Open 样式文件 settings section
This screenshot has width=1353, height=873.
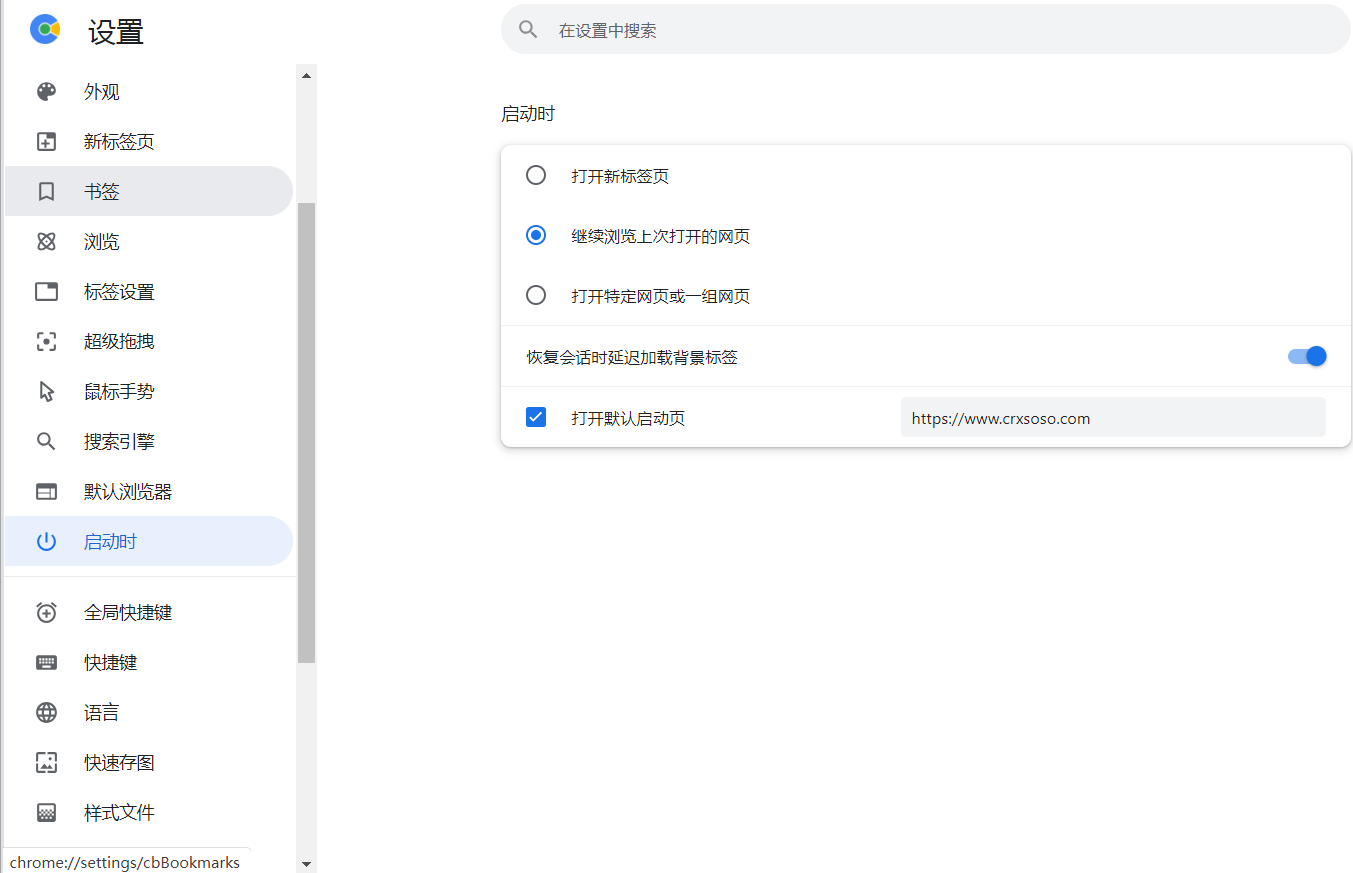[x=149, y=812]
